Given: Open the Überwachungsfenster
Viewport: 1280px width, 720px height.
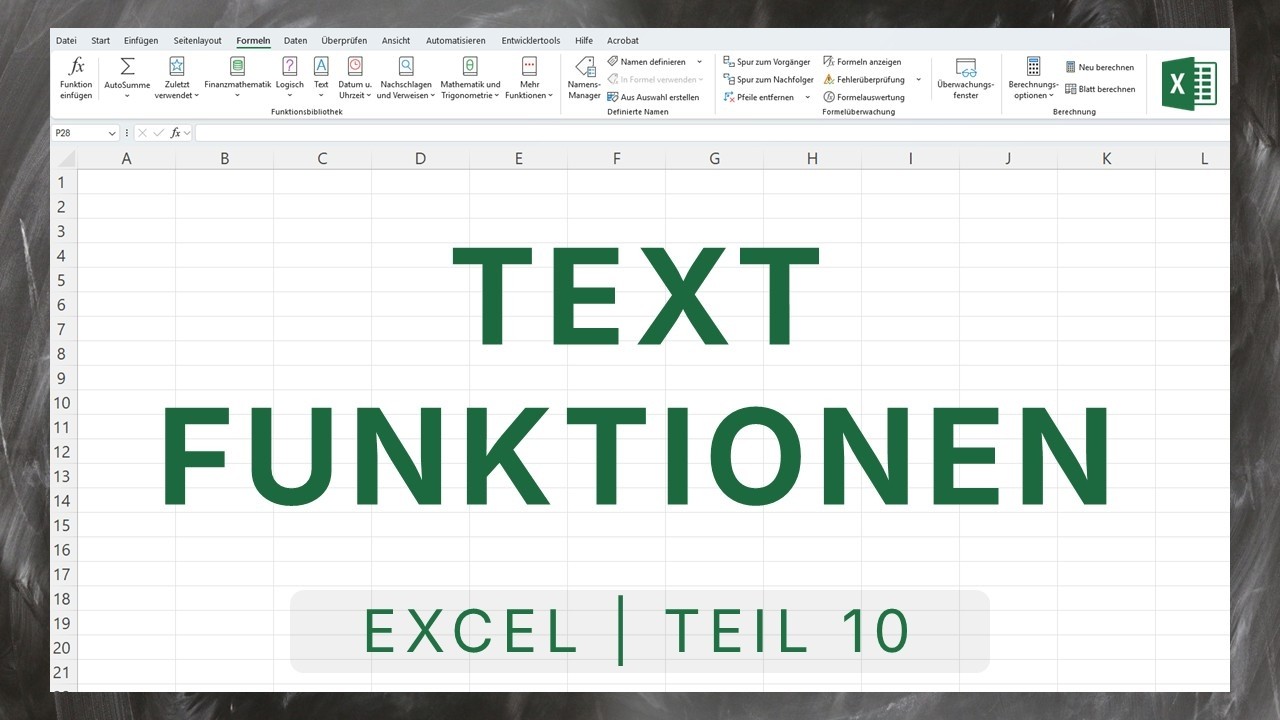Looking at the screenshot, I should (x=966, y=78).
